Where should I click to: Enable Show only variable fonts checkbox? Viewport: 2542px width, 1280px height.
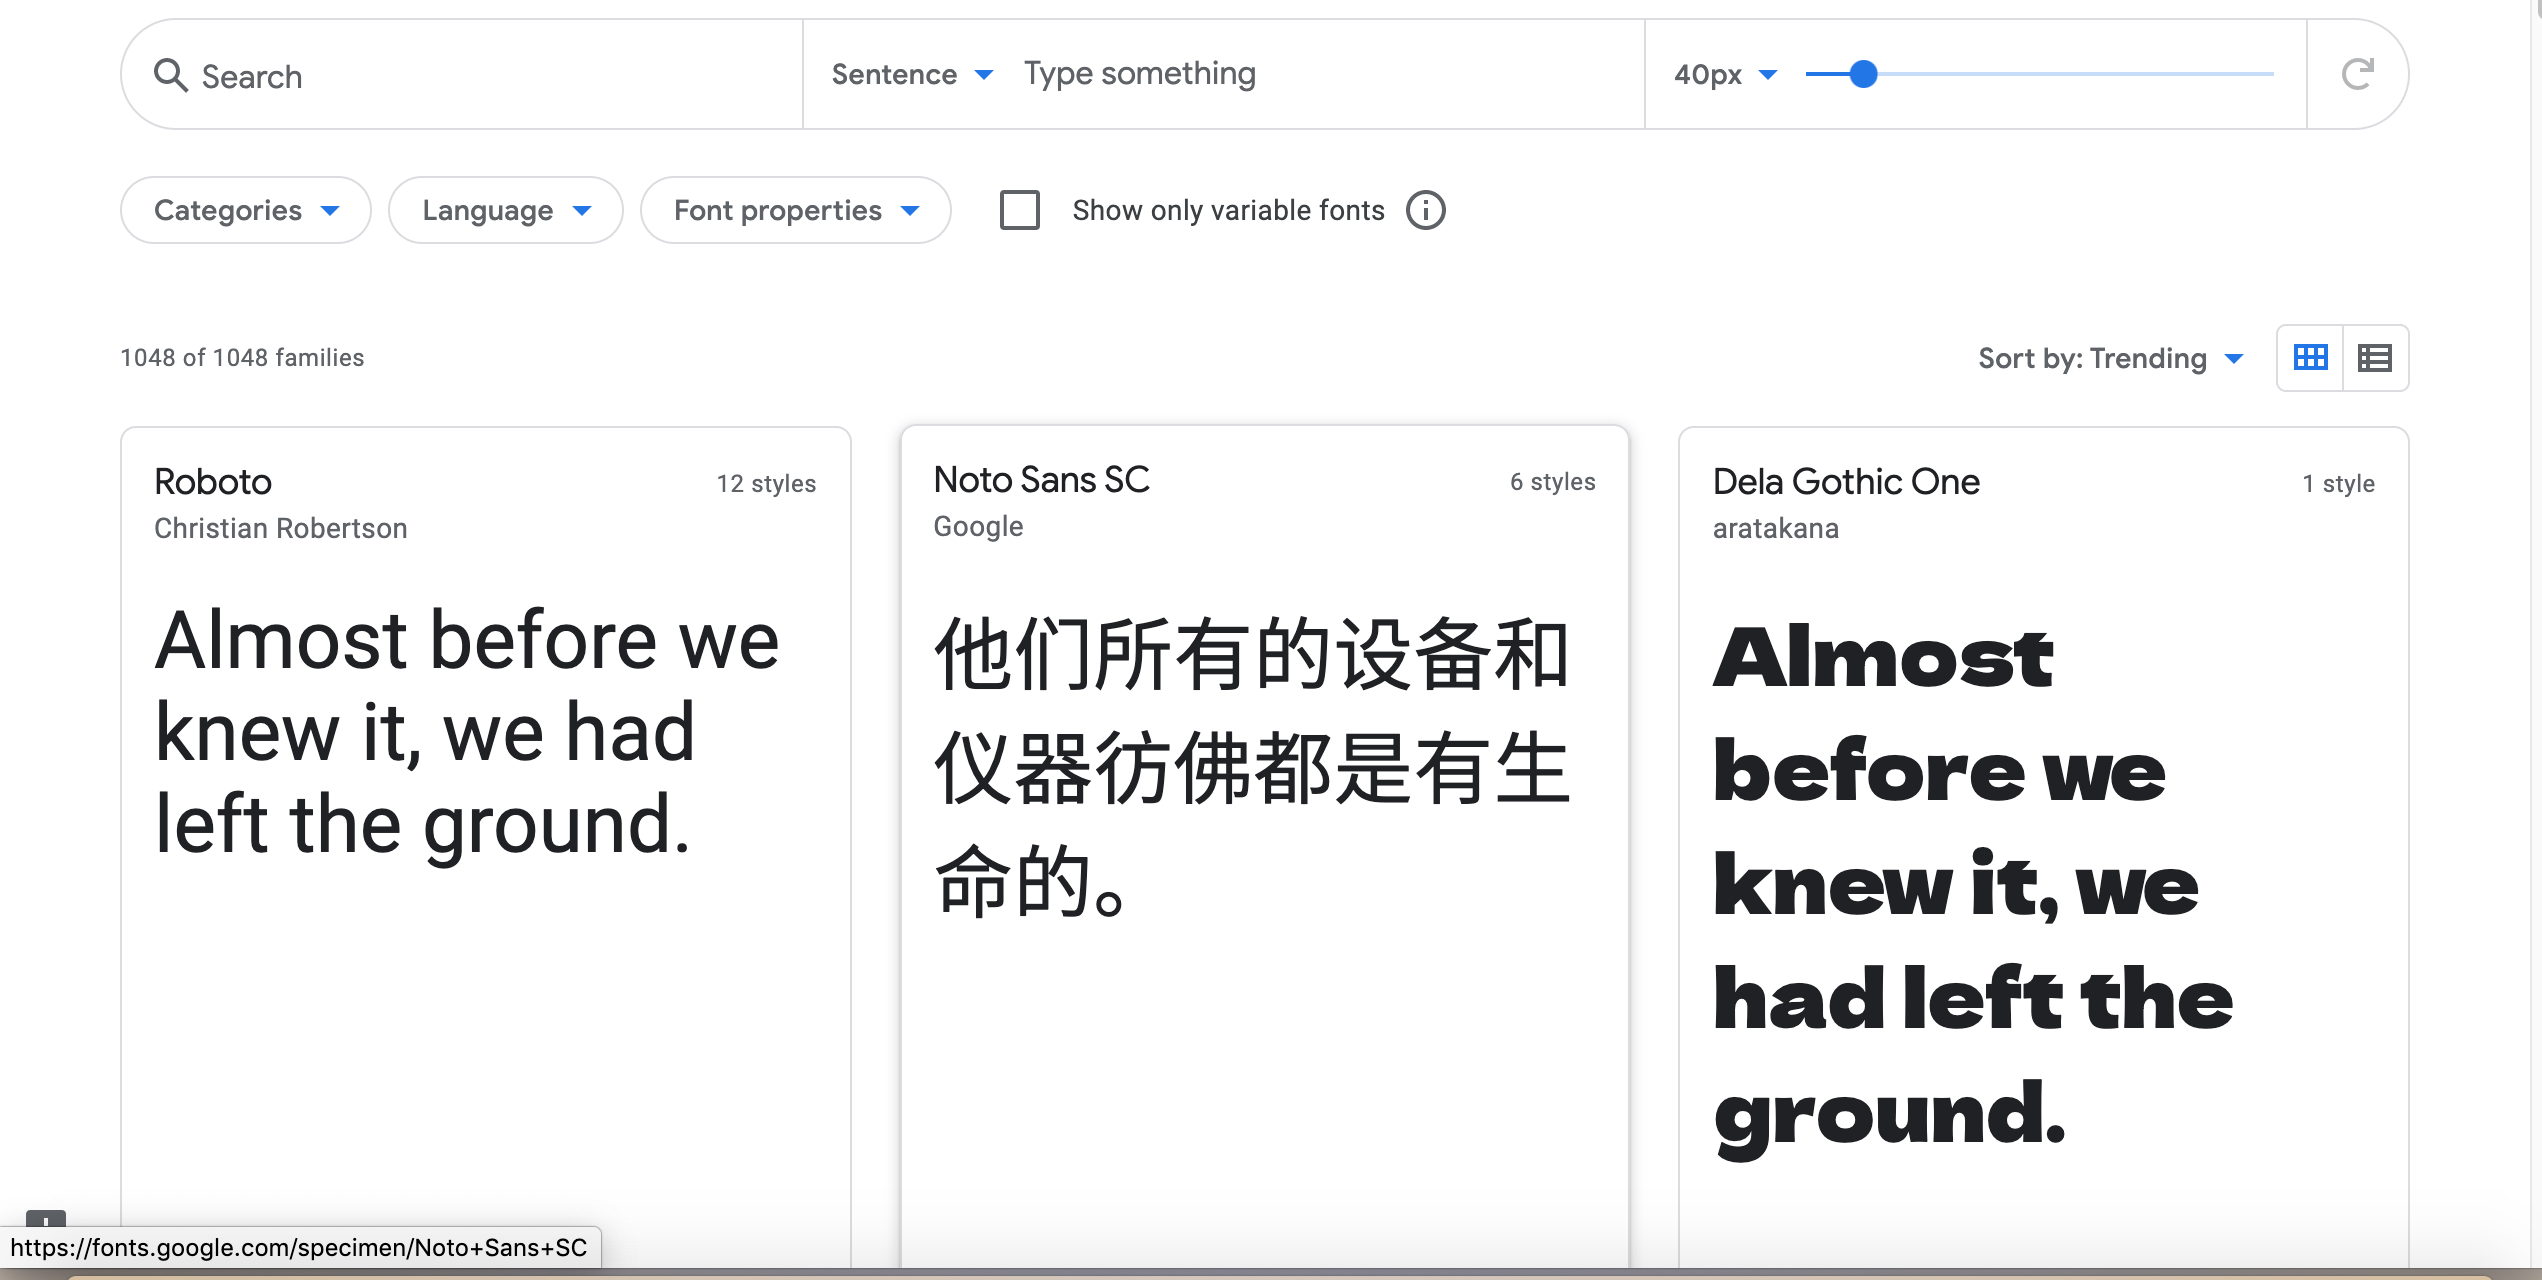(1020, 211)
